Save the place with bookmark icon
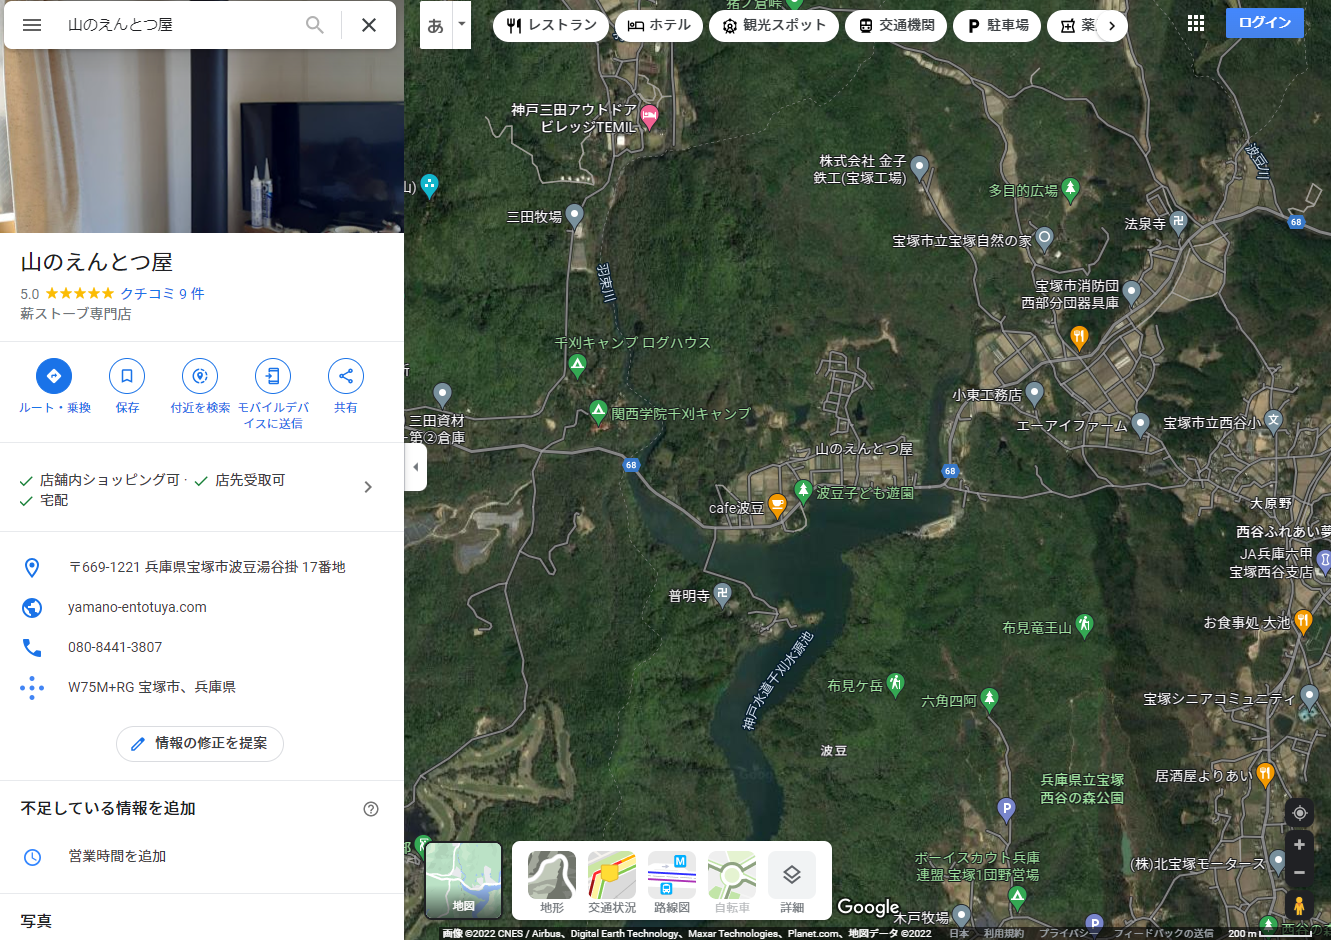The height and width of the screenshot is (940, 1331). 127,376
